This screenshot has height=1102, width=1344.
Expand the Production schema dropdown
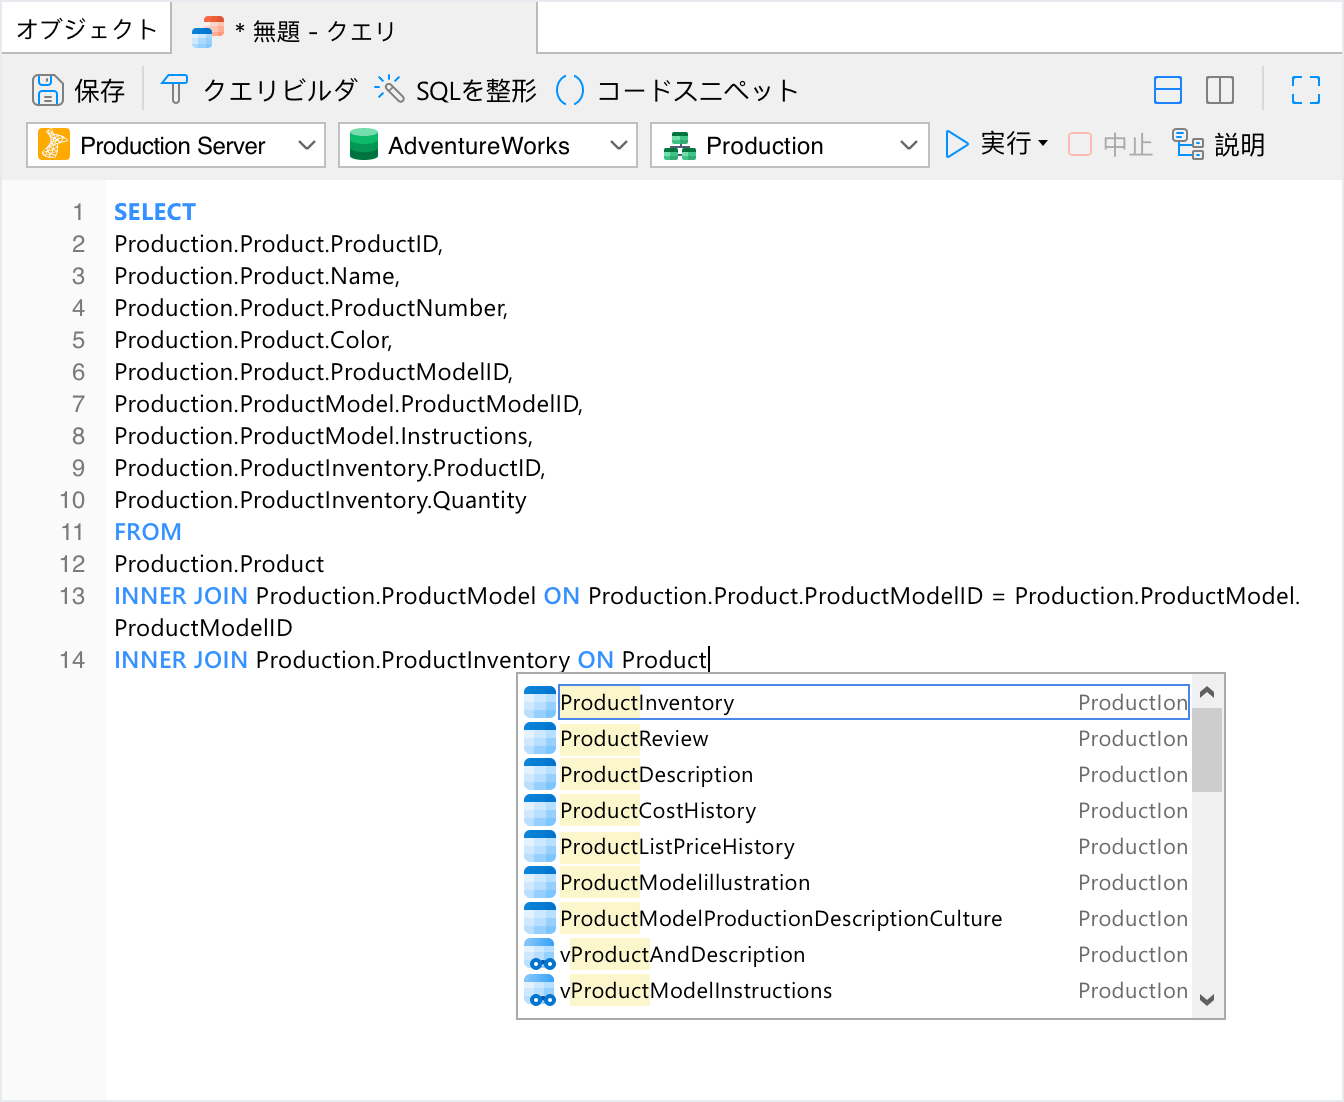790,145
